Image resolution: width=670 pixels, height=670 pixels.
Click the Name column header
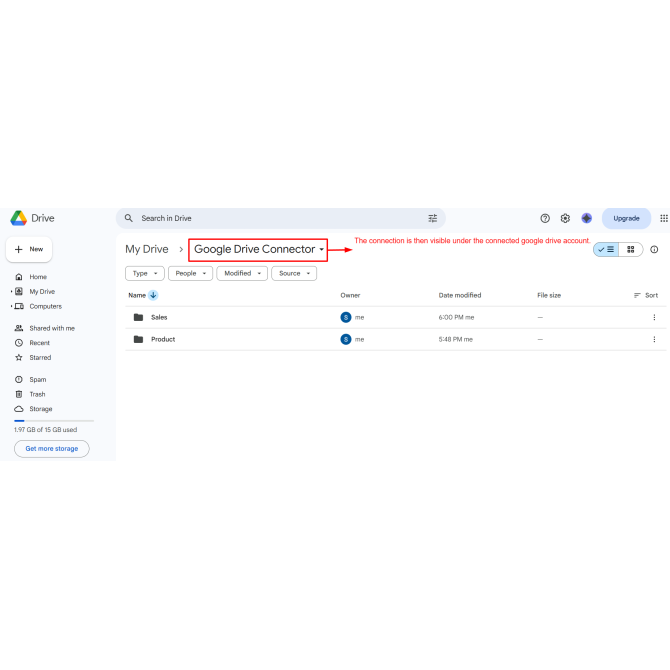point(137,295)
